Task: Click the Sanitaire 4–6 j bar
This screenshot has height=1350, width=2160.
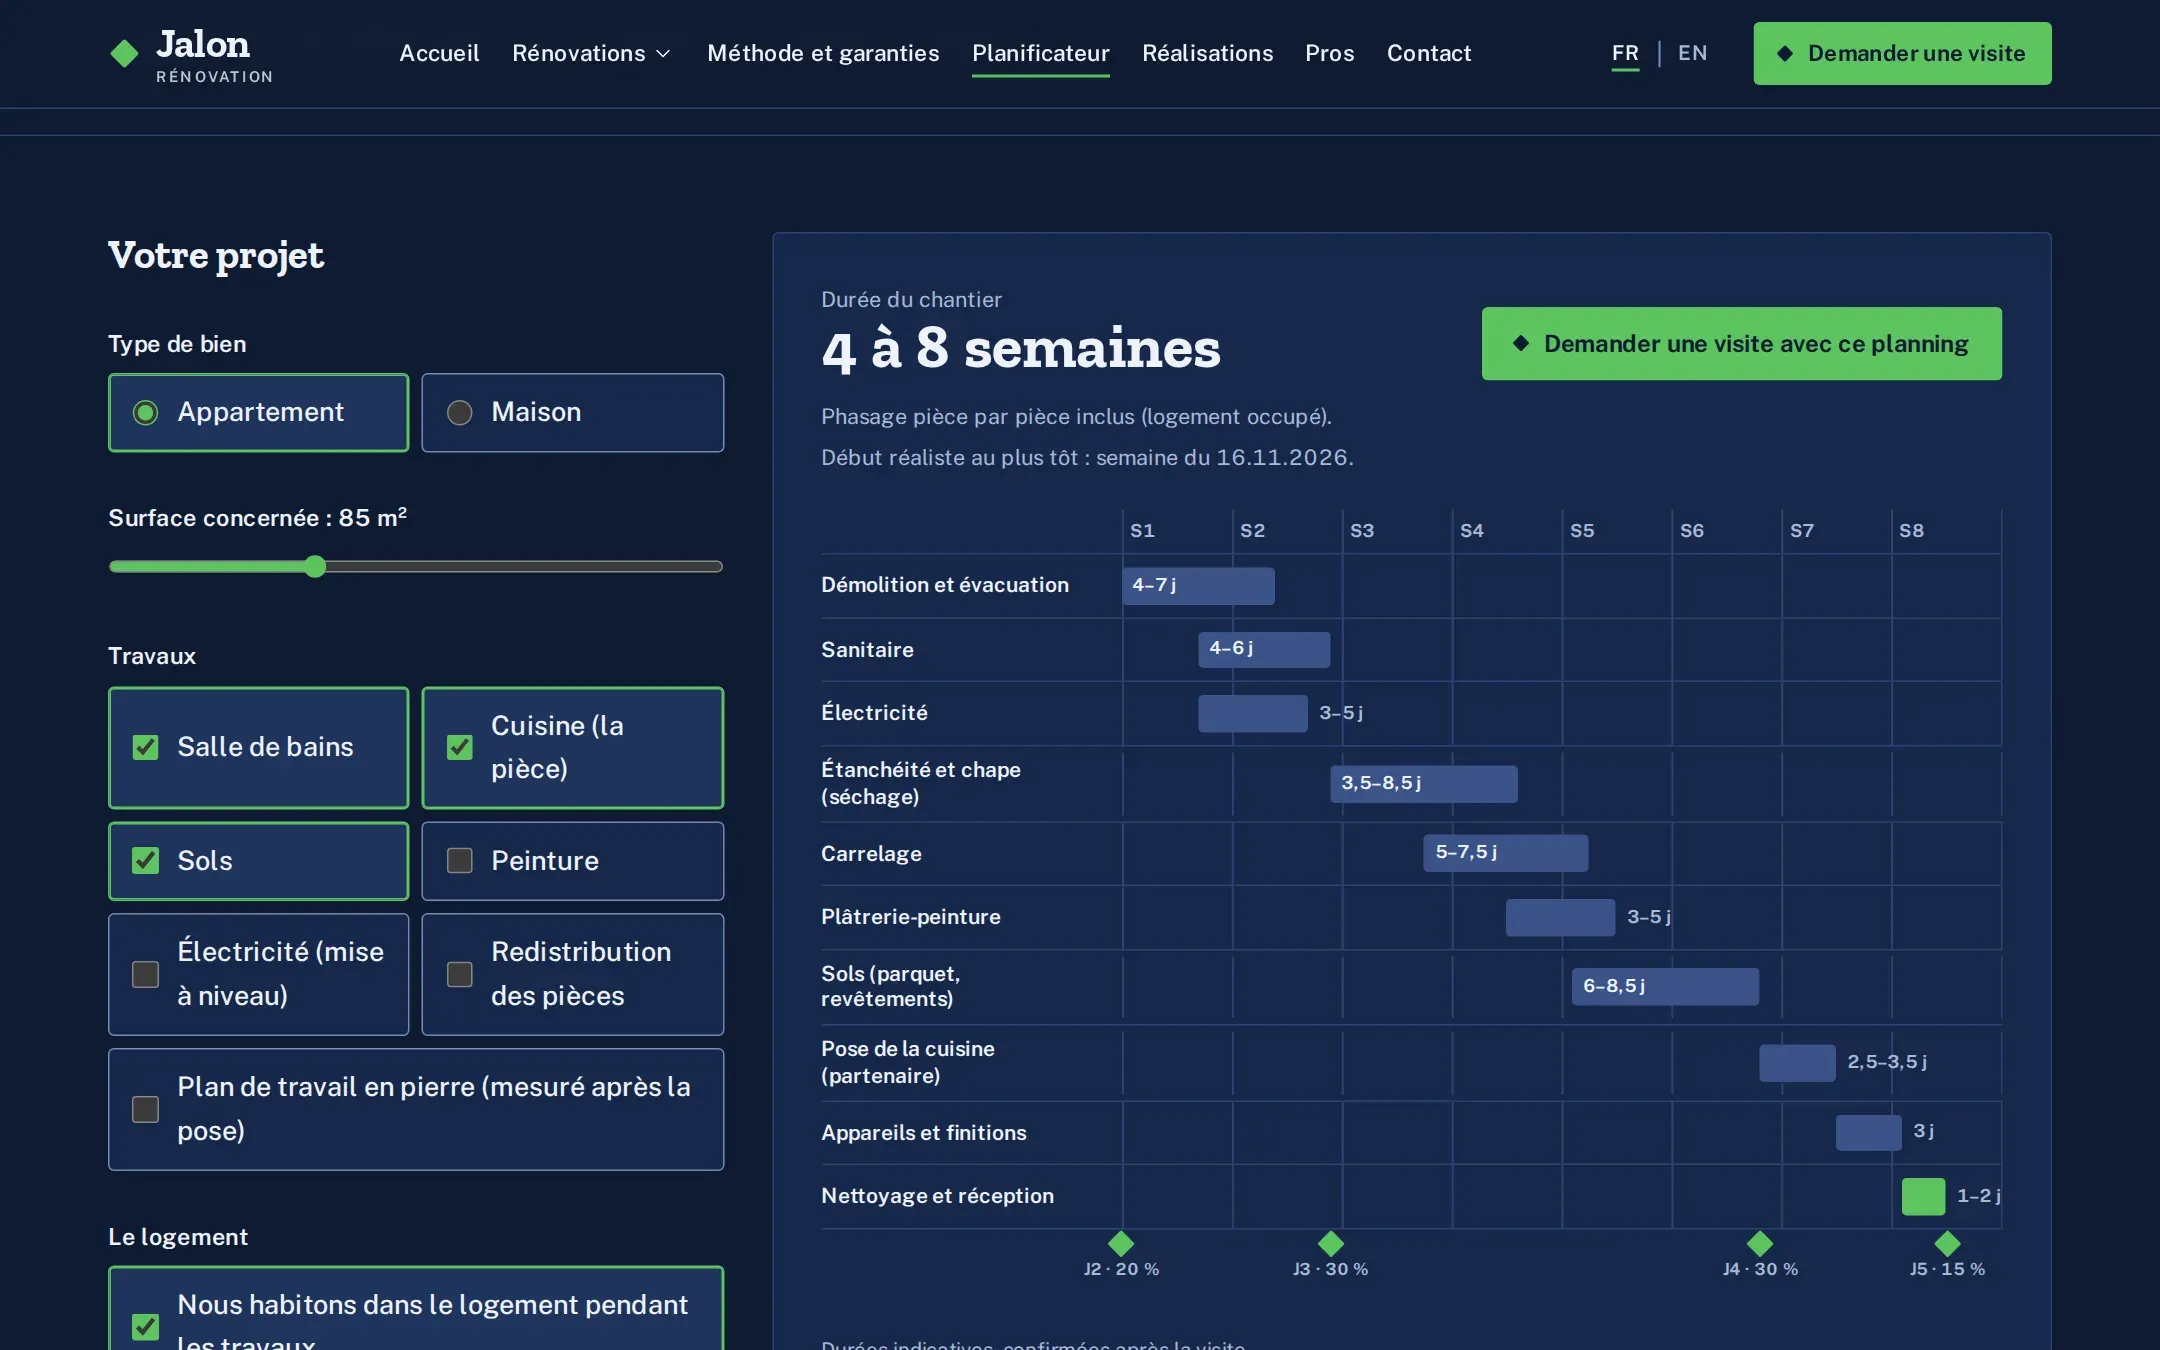Action: click(1264, 649)
